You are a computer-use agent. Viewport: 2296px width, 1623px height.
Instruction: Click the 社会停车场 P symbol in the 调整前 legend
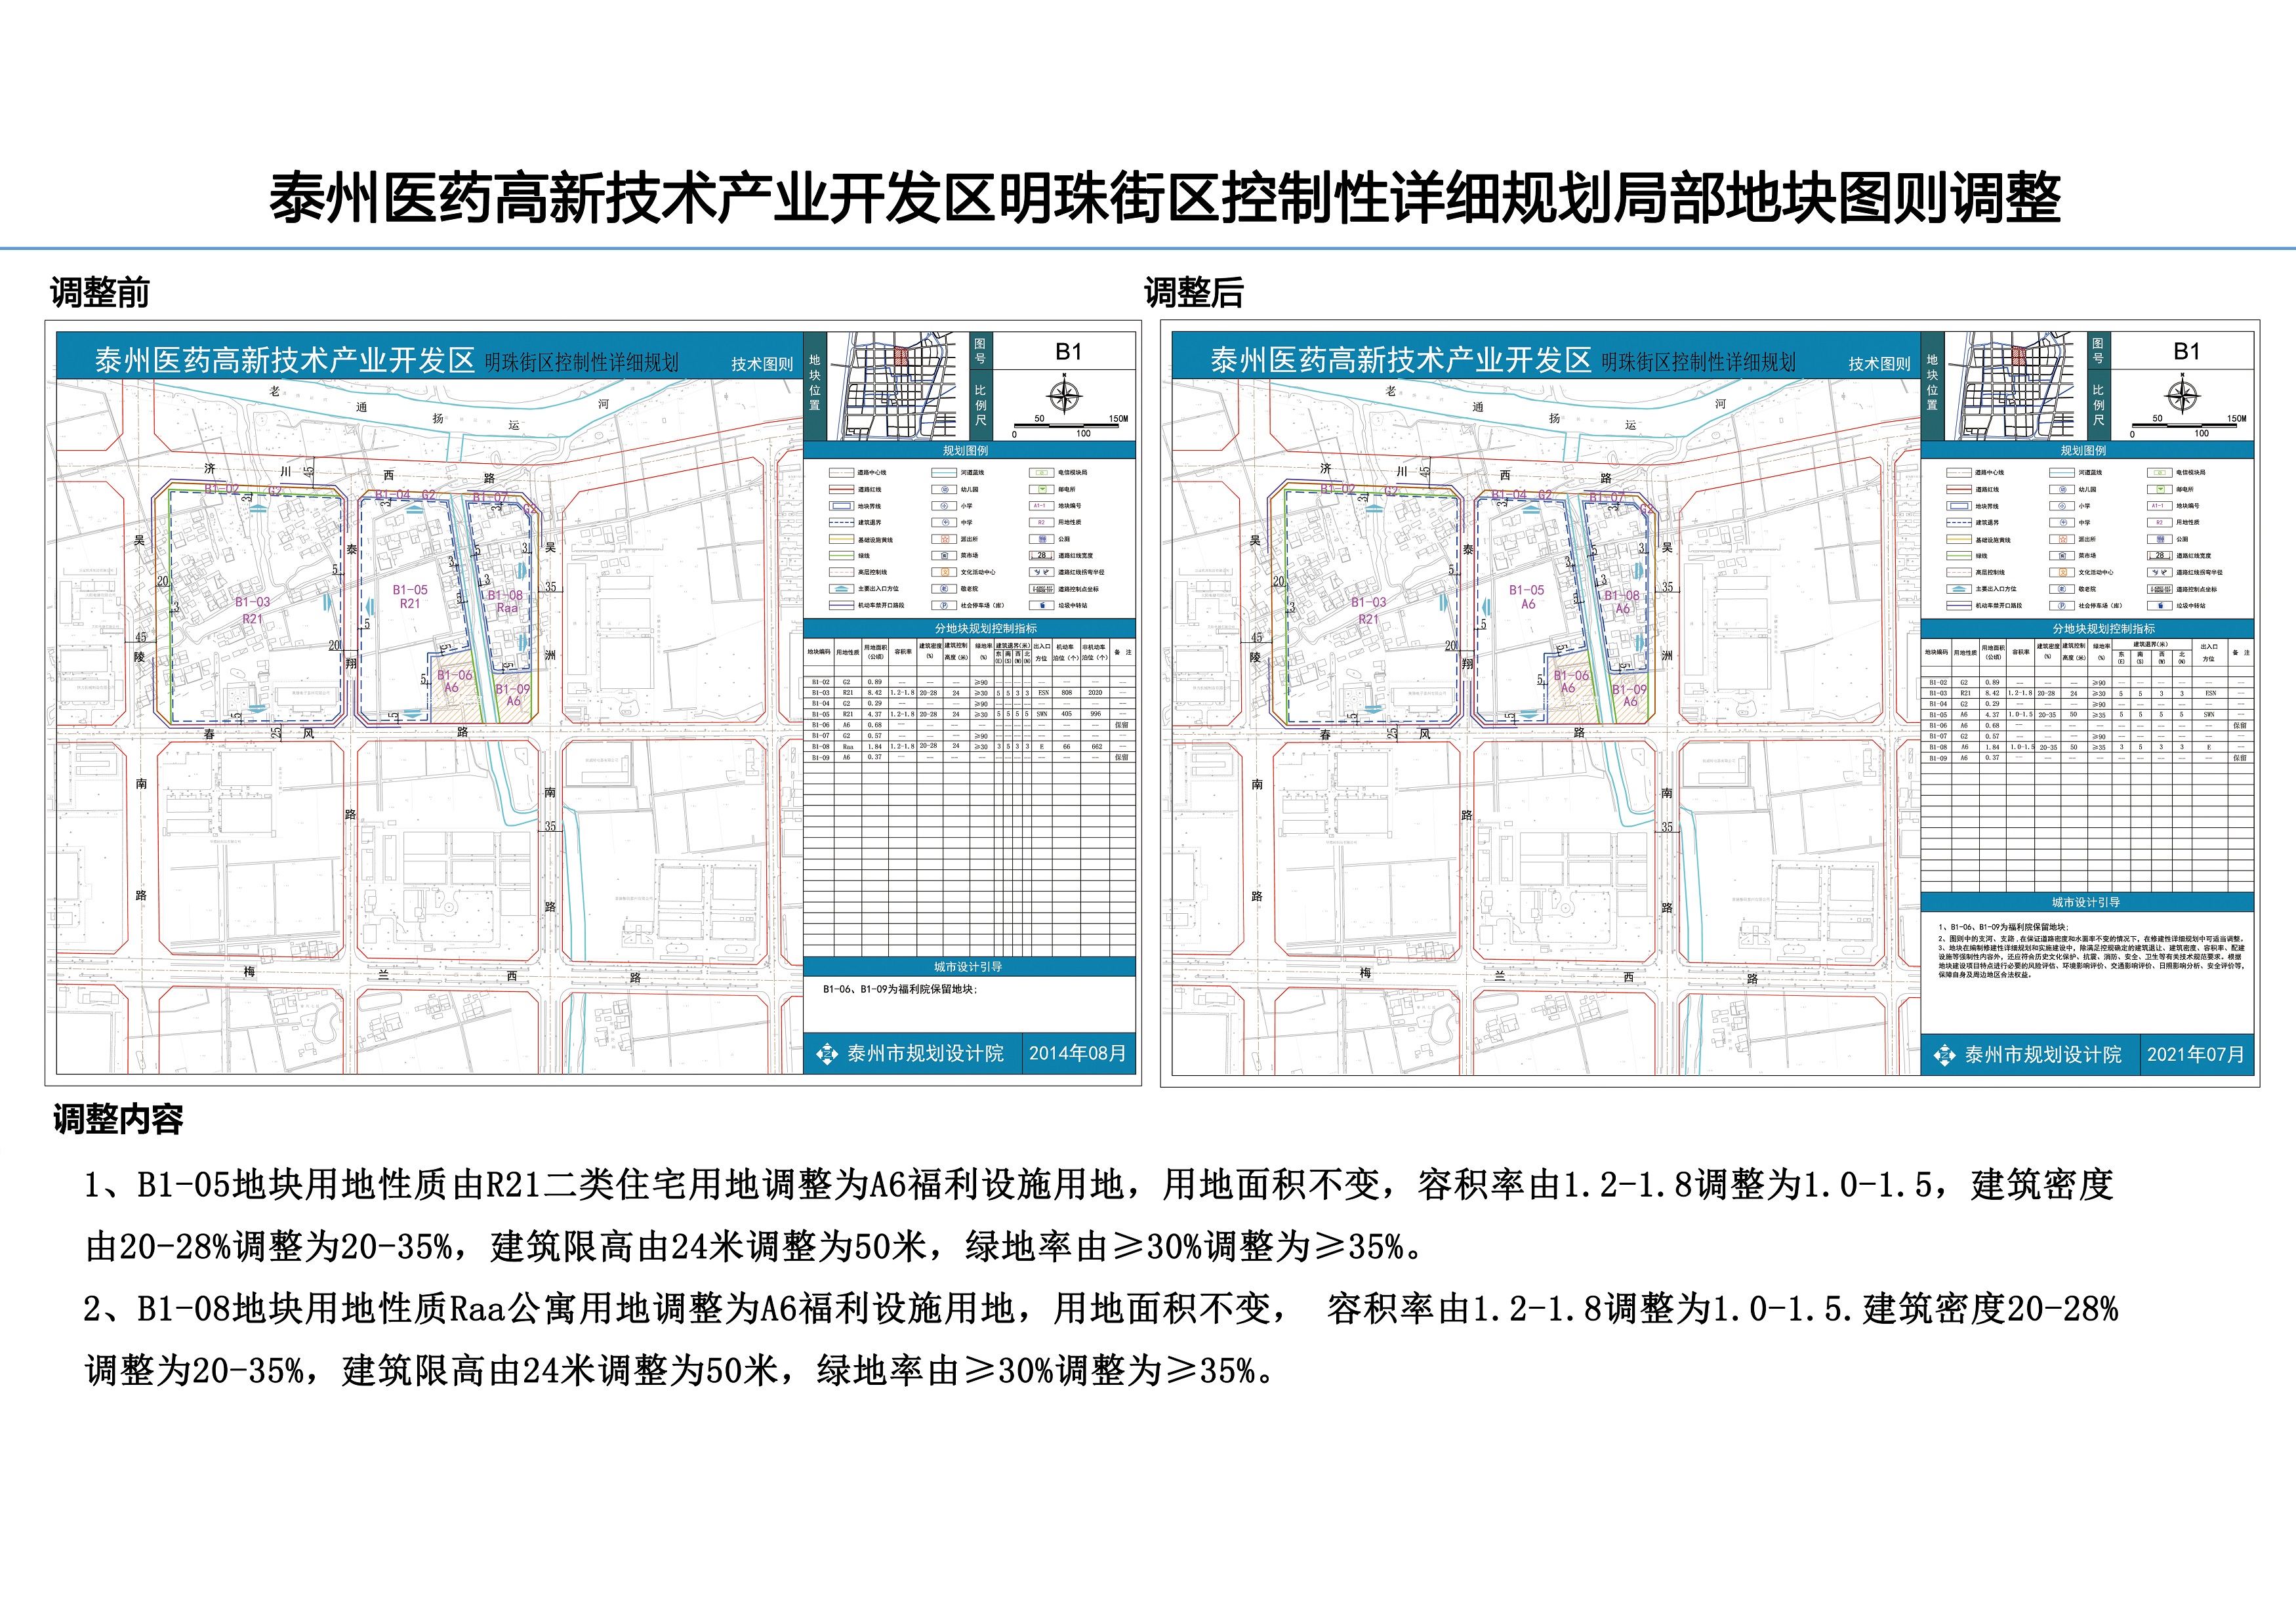[945, 605]
